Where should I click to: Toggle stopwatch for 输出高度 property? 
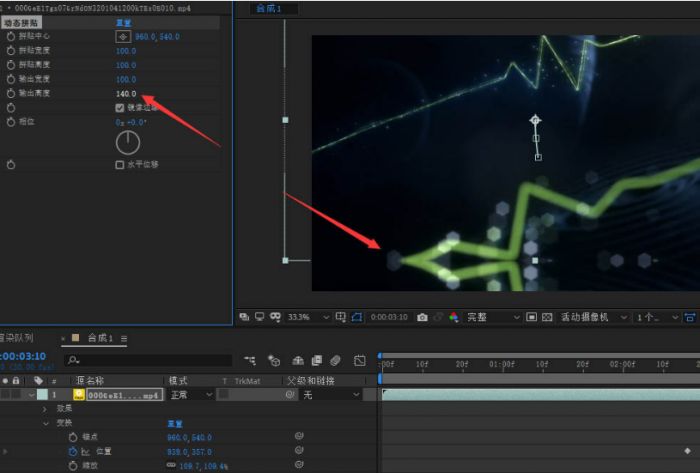click(x=11, y=93)
